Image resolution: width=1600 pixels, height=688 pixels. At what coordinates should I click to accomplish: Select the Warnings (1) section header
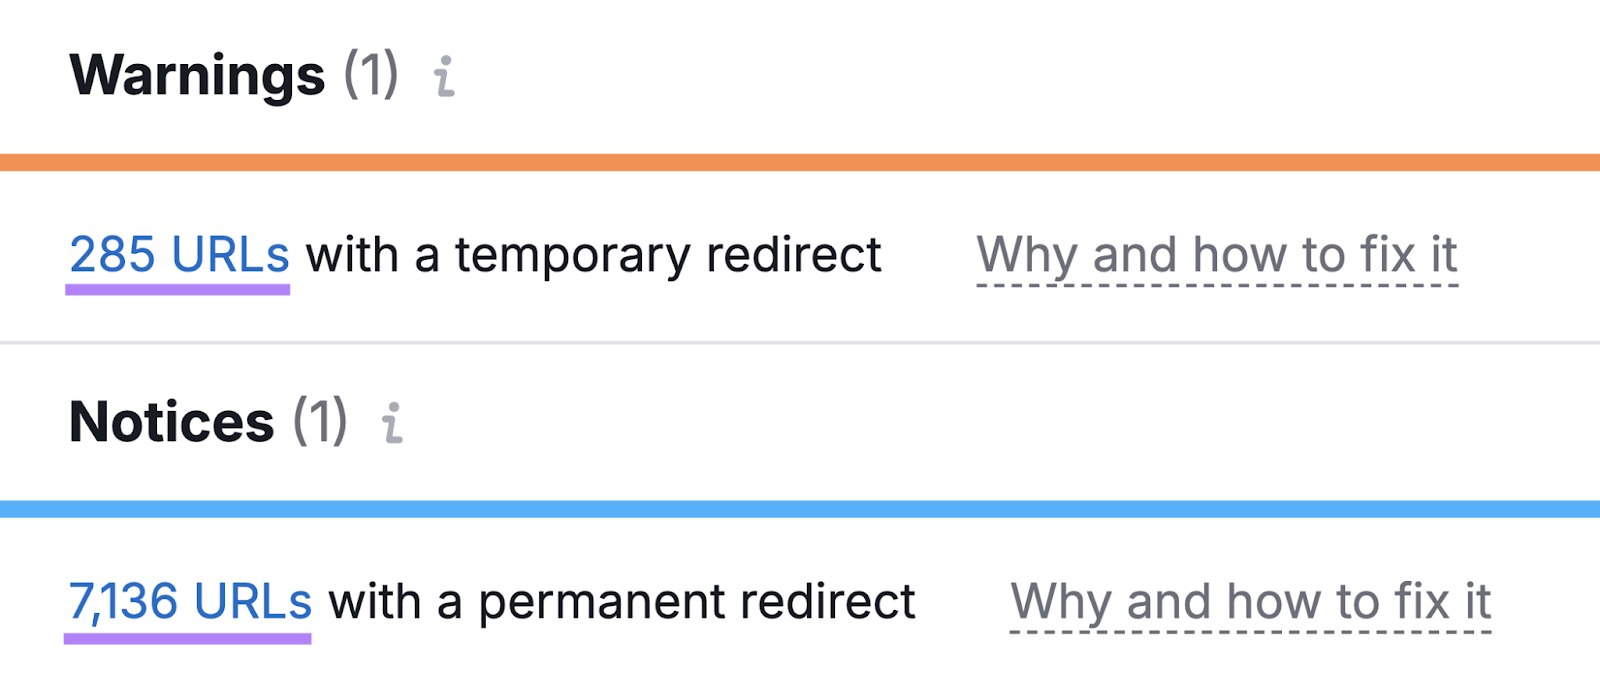pos(232,72)
